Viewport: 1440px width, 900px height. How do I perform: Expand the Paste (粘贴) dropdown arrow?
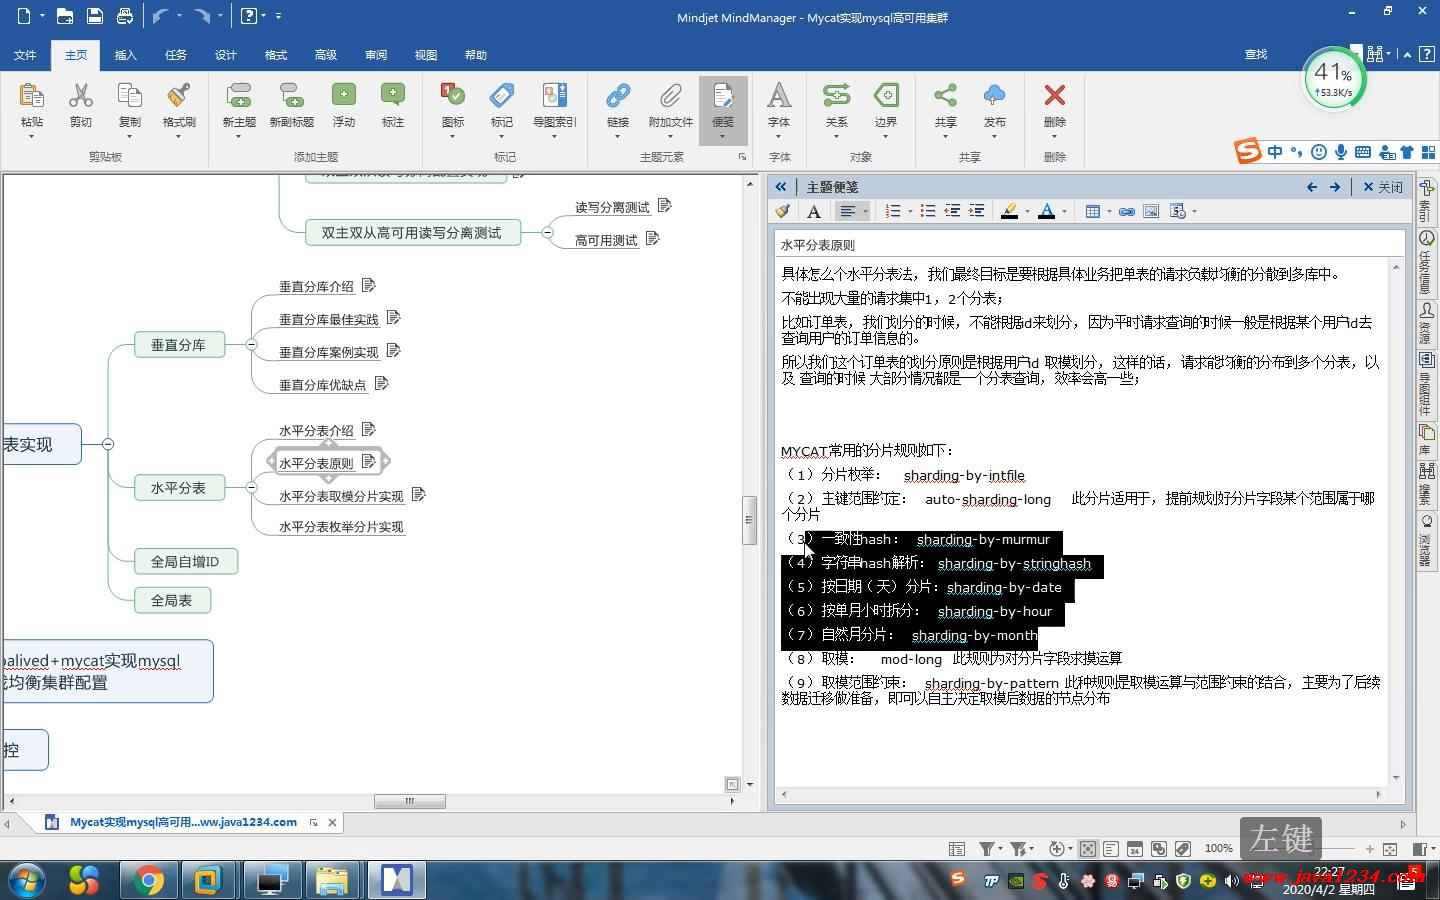[x=32, y=136]
